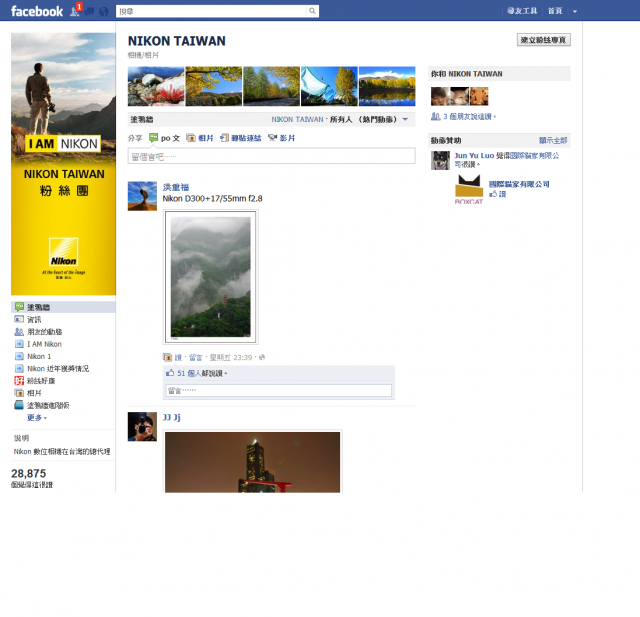Click the wall post input box

point(271,156)
